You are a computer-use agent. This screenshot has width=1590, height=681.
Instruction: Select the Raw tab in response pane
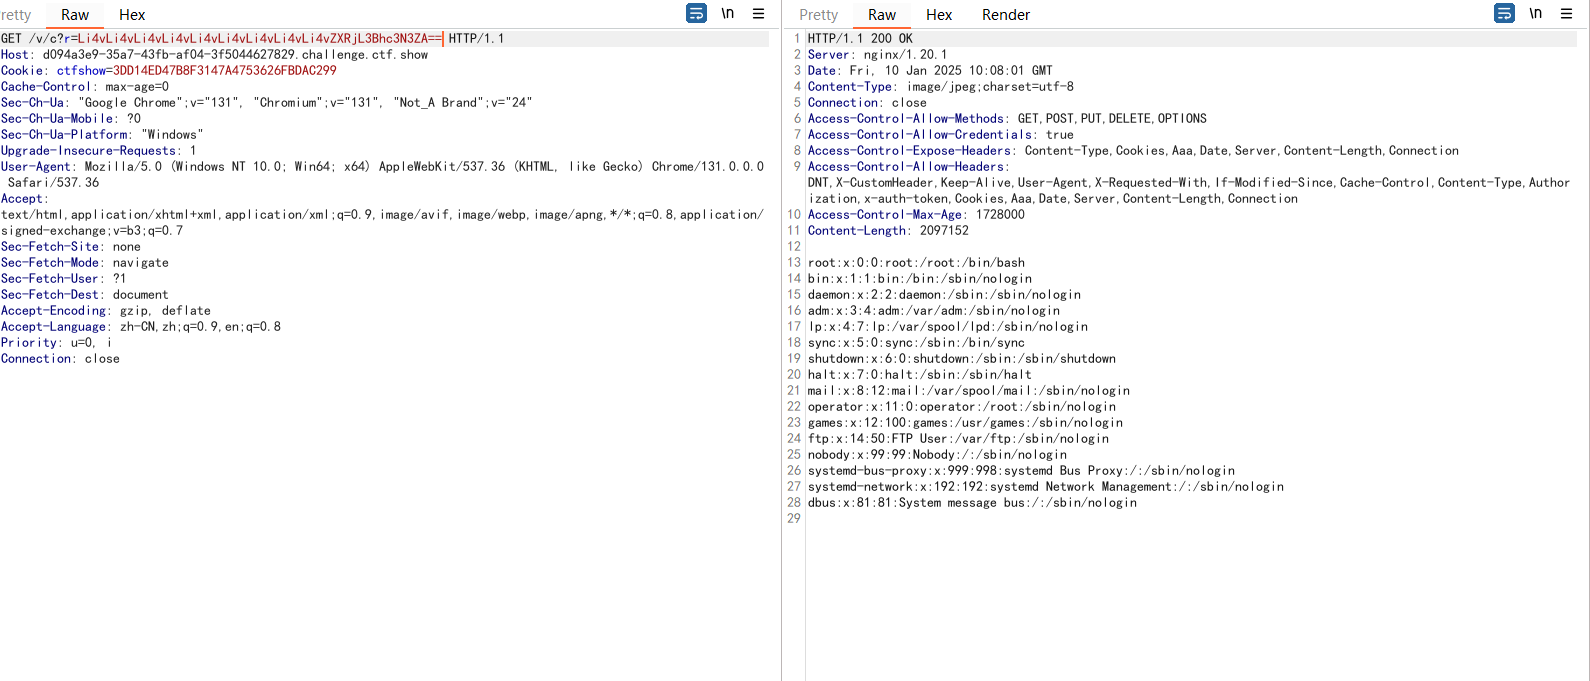pos(882,15)
